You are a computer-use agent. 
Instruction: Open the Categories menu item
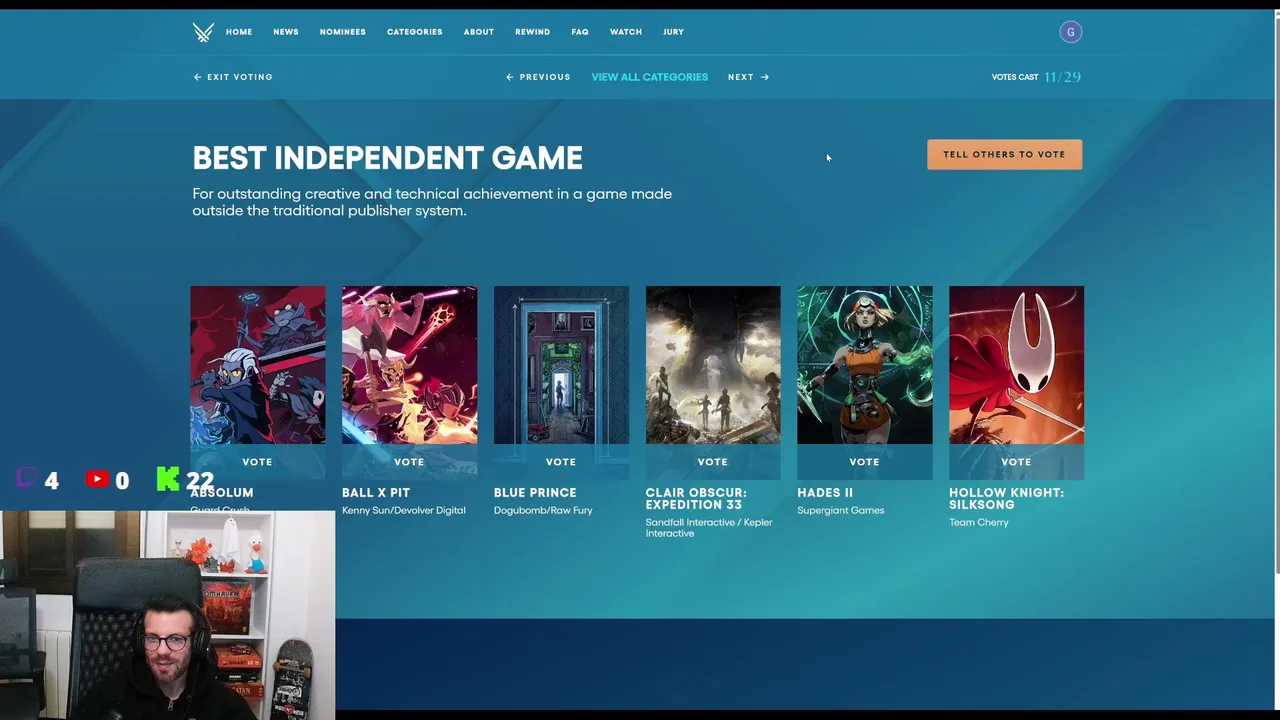tap(414, 32)
